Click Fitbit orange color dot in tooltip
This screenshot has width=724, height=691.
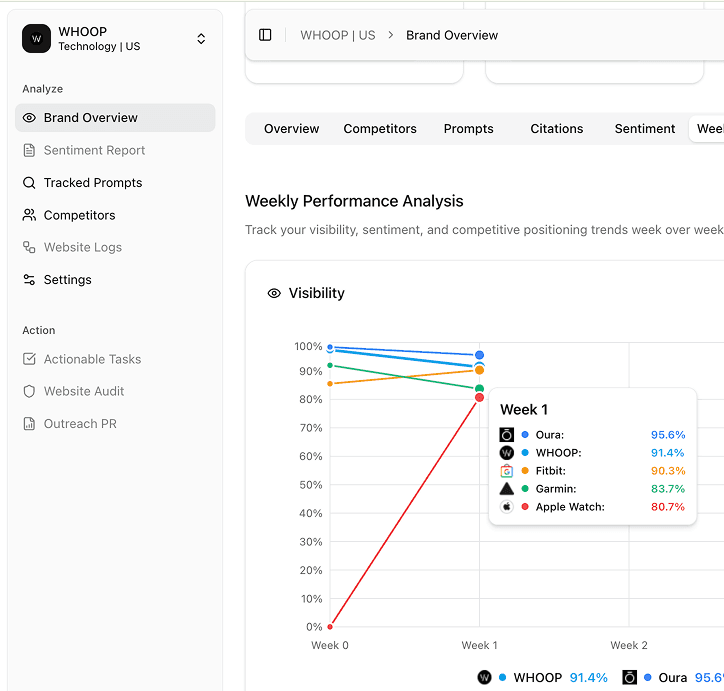(525, 470)
